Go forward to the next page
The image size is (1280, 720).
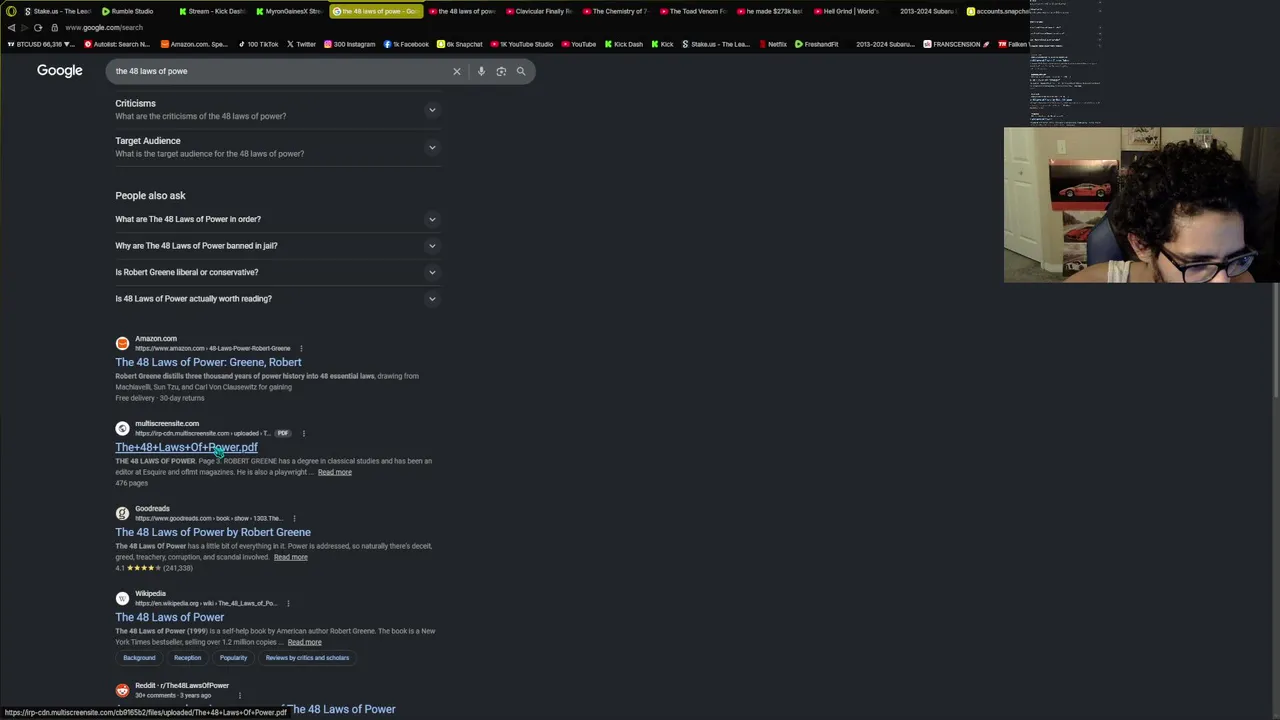point(24,28)
